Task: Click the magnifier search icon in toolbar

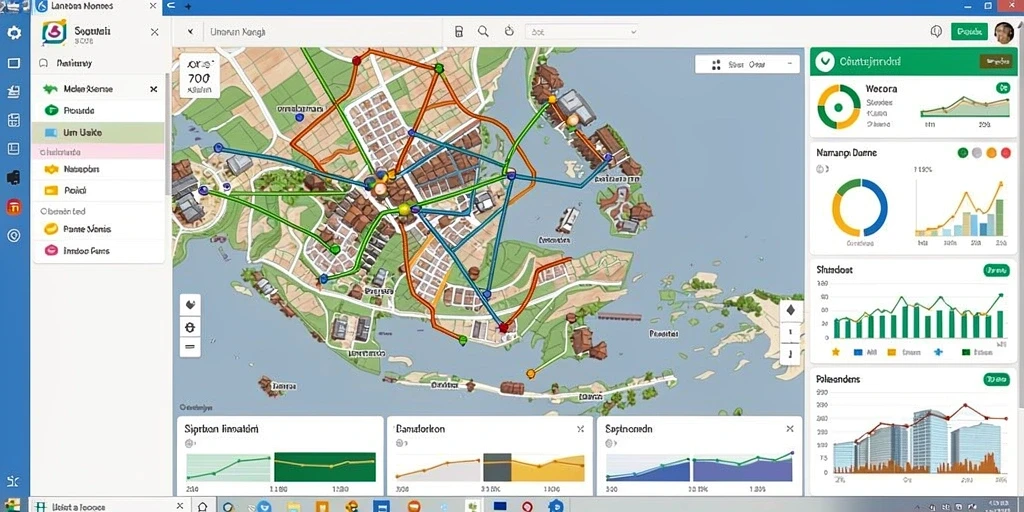Action: tap(483, 31)
